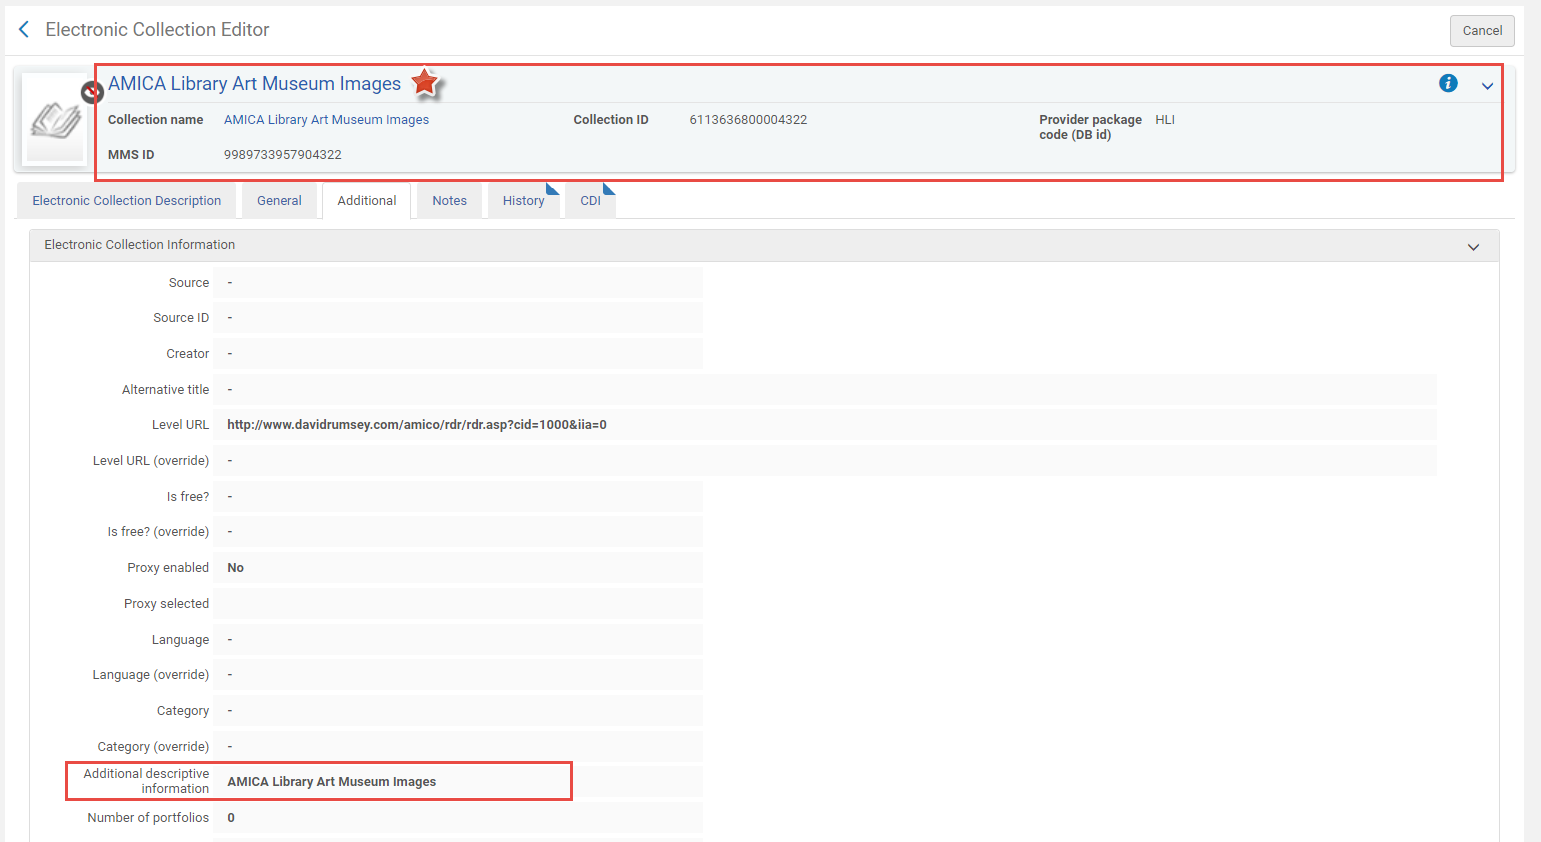Viewport: 1541px width, 842px height.
Task: Open the Notes tab
Action: (450, 201)
